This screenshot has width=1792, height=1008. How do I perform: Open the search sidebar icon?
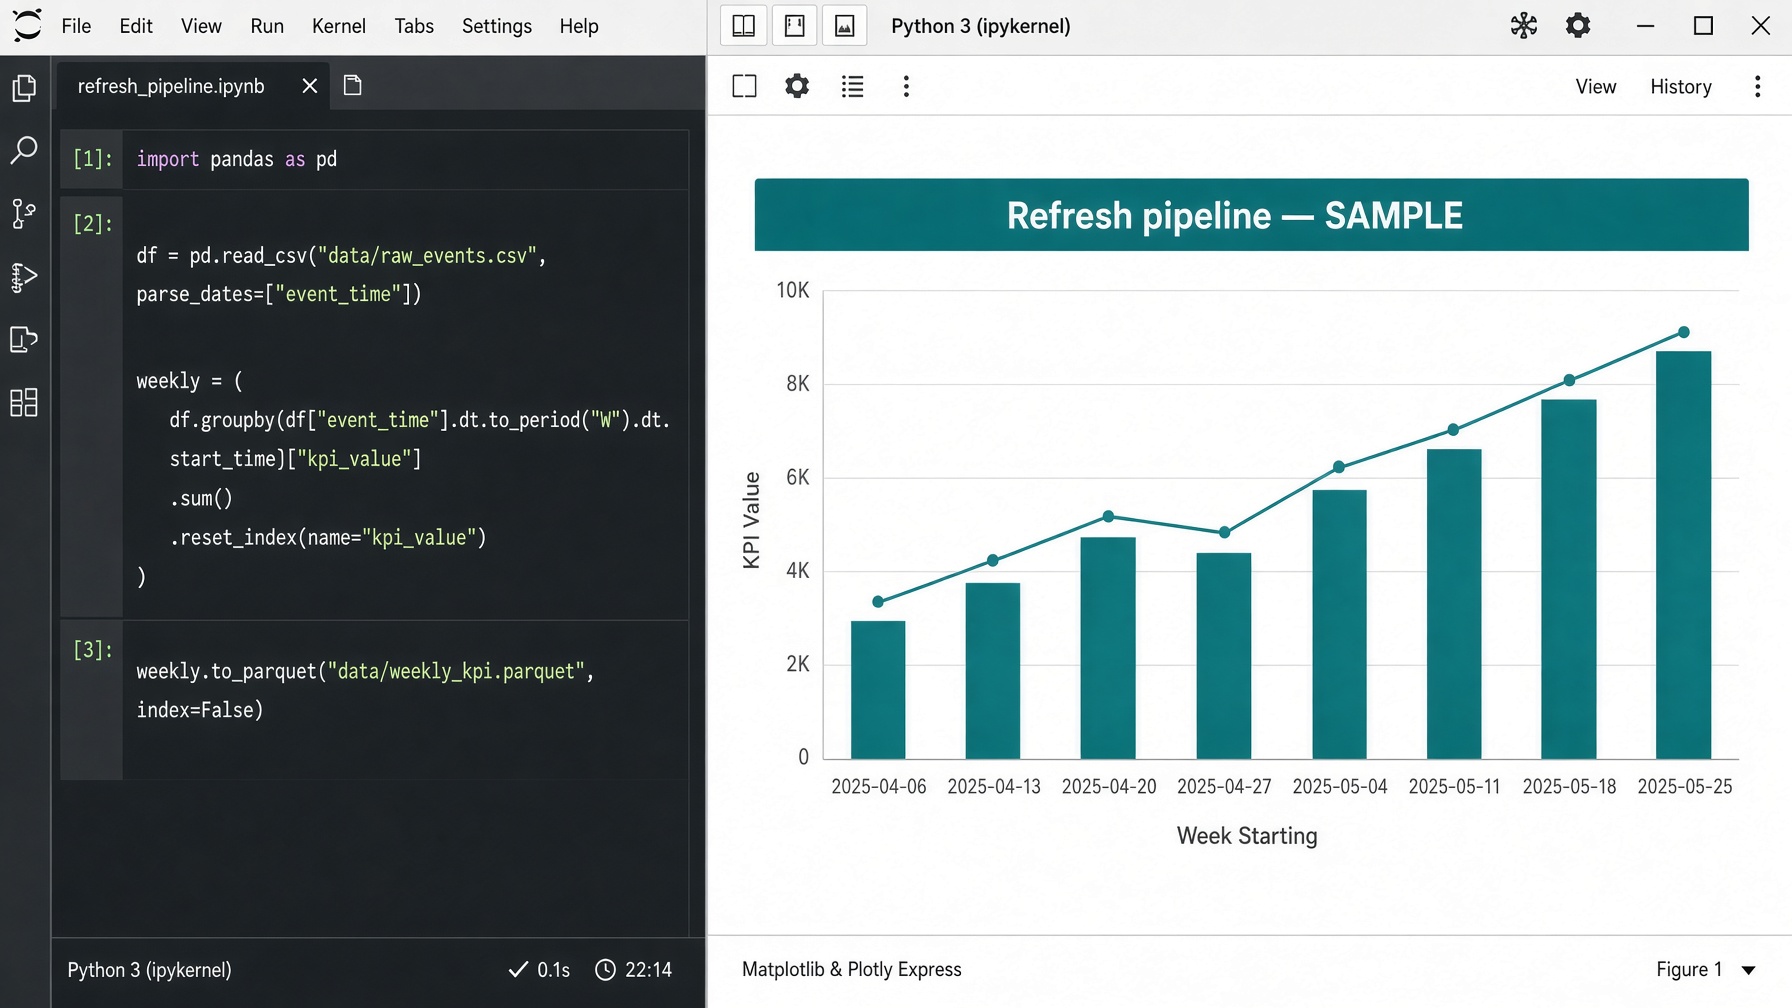point(24,151)
